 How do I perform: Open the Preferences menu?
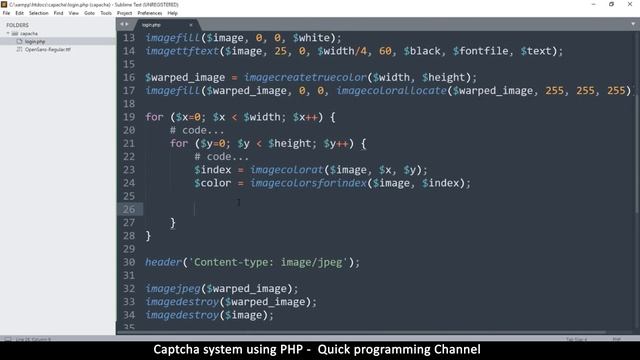[149, 13]
